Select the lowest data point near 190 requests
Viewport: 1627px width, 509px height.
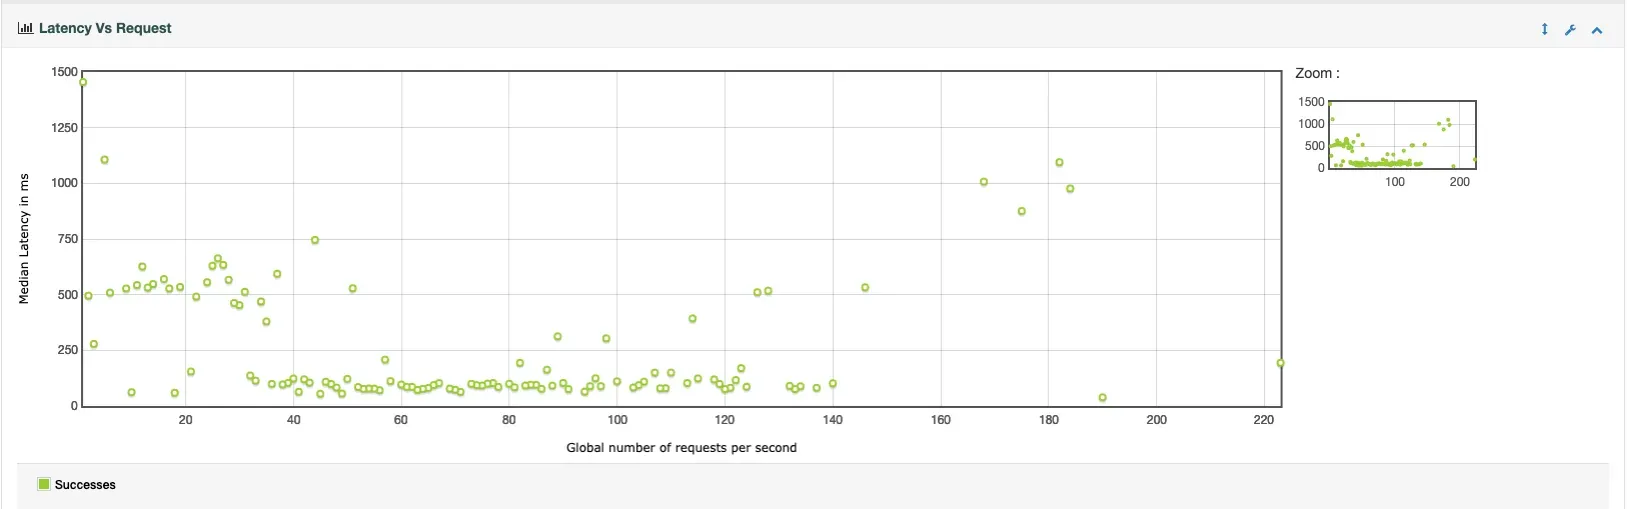(x=1102, y=398)
